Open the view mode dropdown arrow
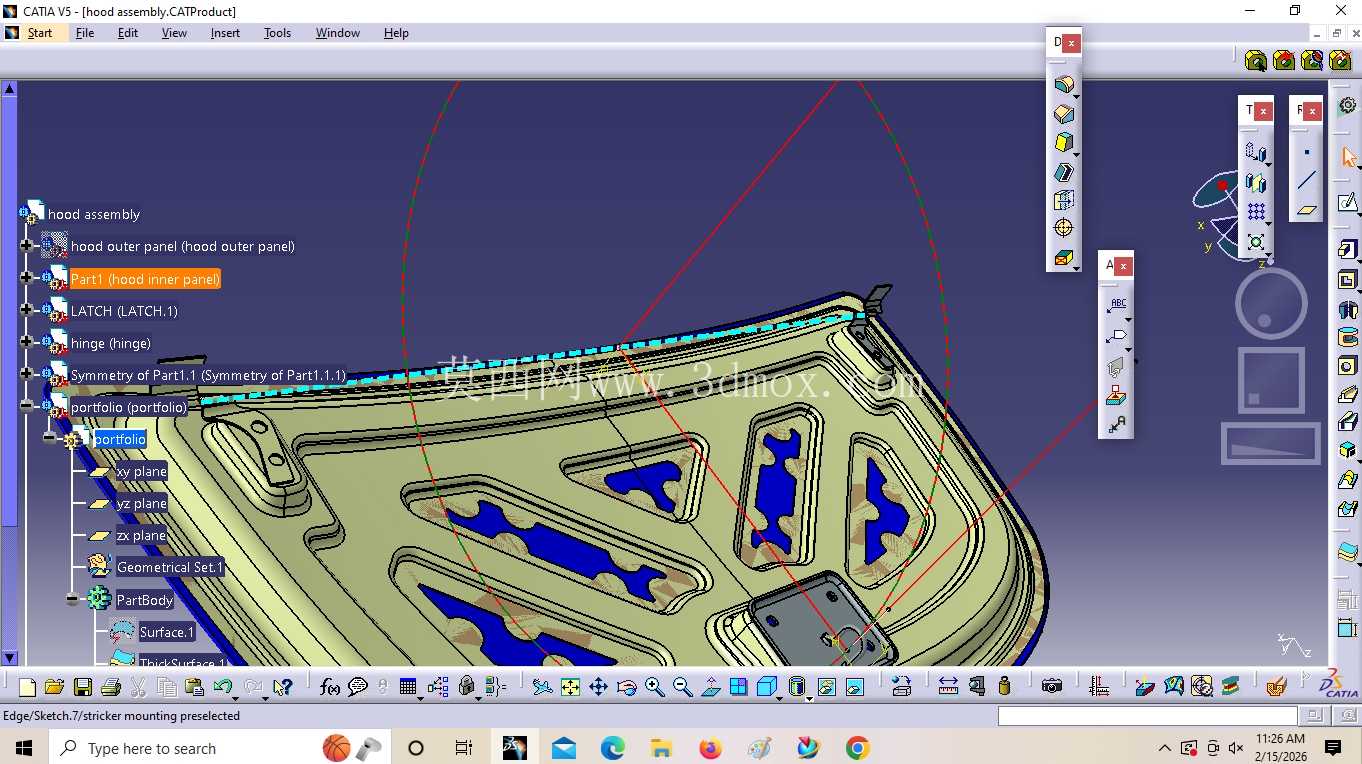The width and height of the screenshot is (1362, 764). click(808, 698)
